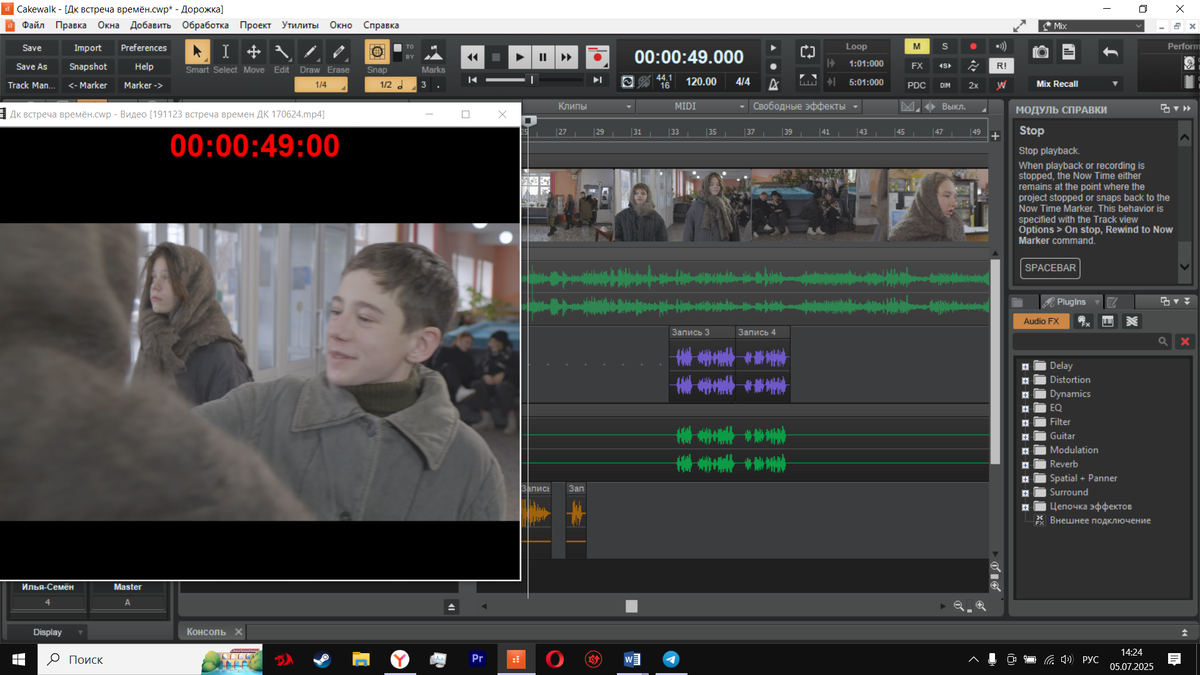Select the Select tool
The image size is (1200, 675).
225,53
